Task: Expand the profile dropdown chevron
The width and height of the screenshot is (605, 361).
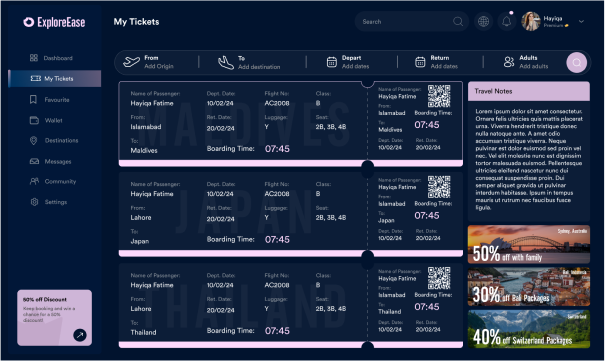Action: (581, 22)
